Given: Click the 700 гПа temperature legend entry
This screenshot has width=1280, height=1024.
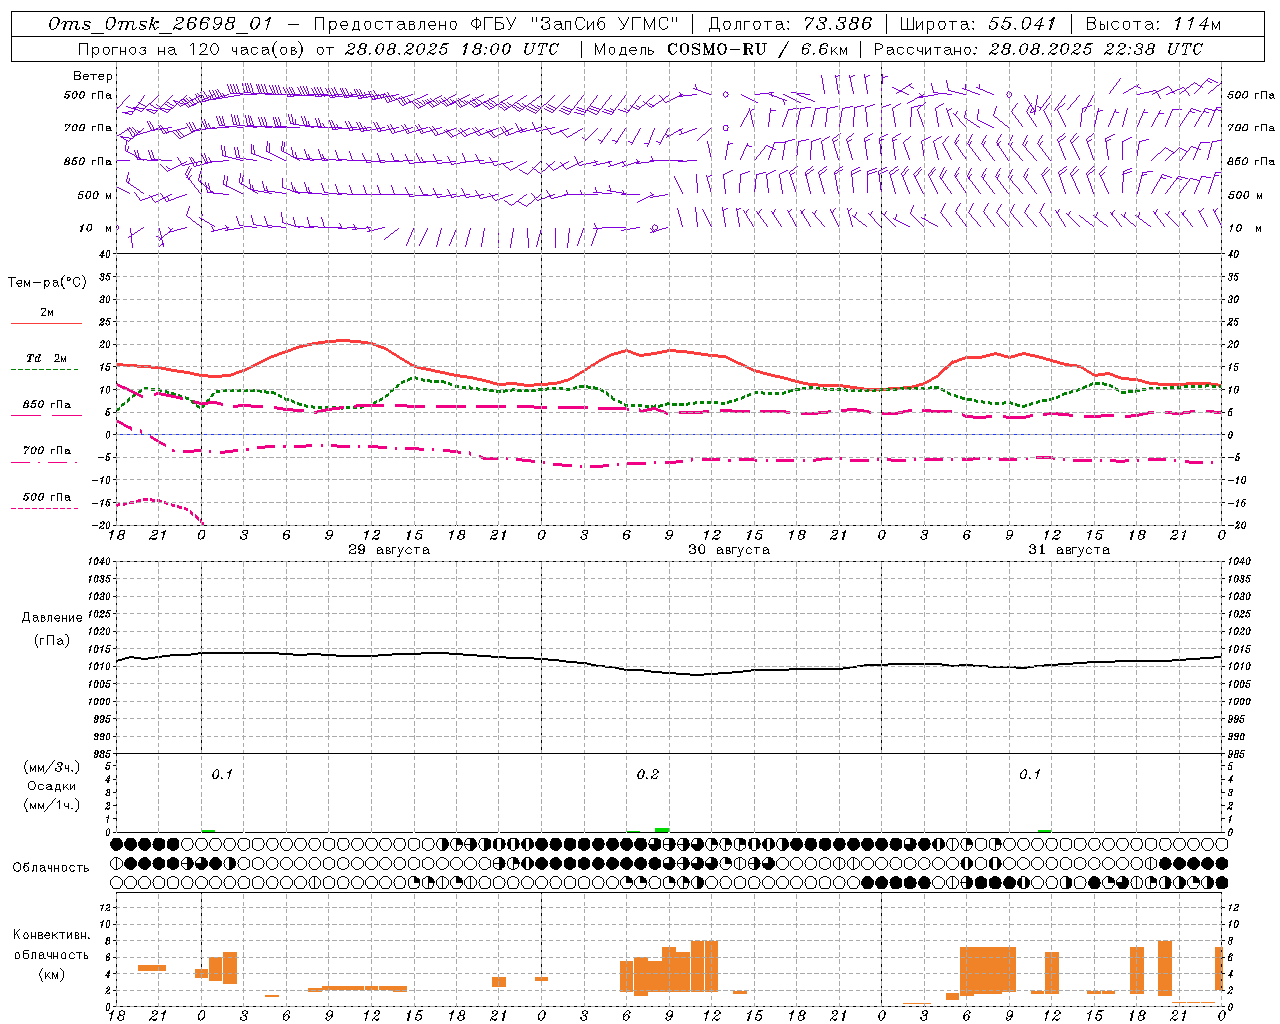Looking at the screenshot, I should pos(46,454).
